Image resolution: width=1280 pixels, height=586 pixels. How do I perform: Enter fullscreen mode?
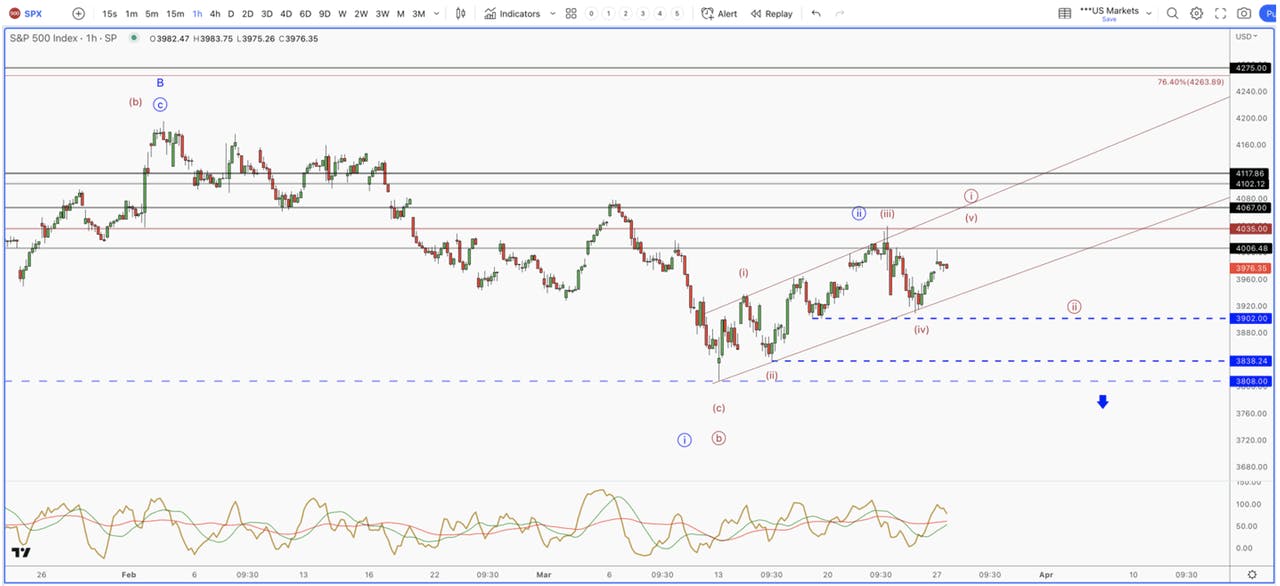[x=1220, y=14]
